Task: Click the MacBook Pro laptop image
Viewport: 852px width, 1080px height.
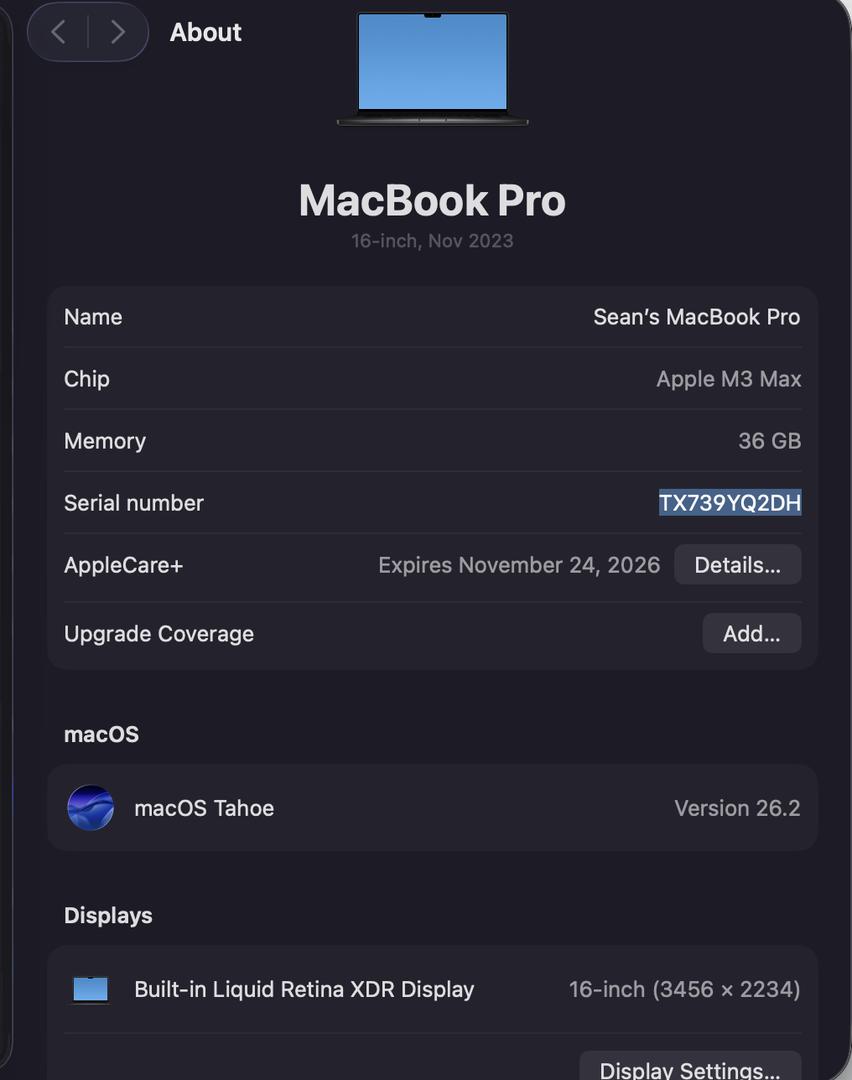Action: coord(432,68)
